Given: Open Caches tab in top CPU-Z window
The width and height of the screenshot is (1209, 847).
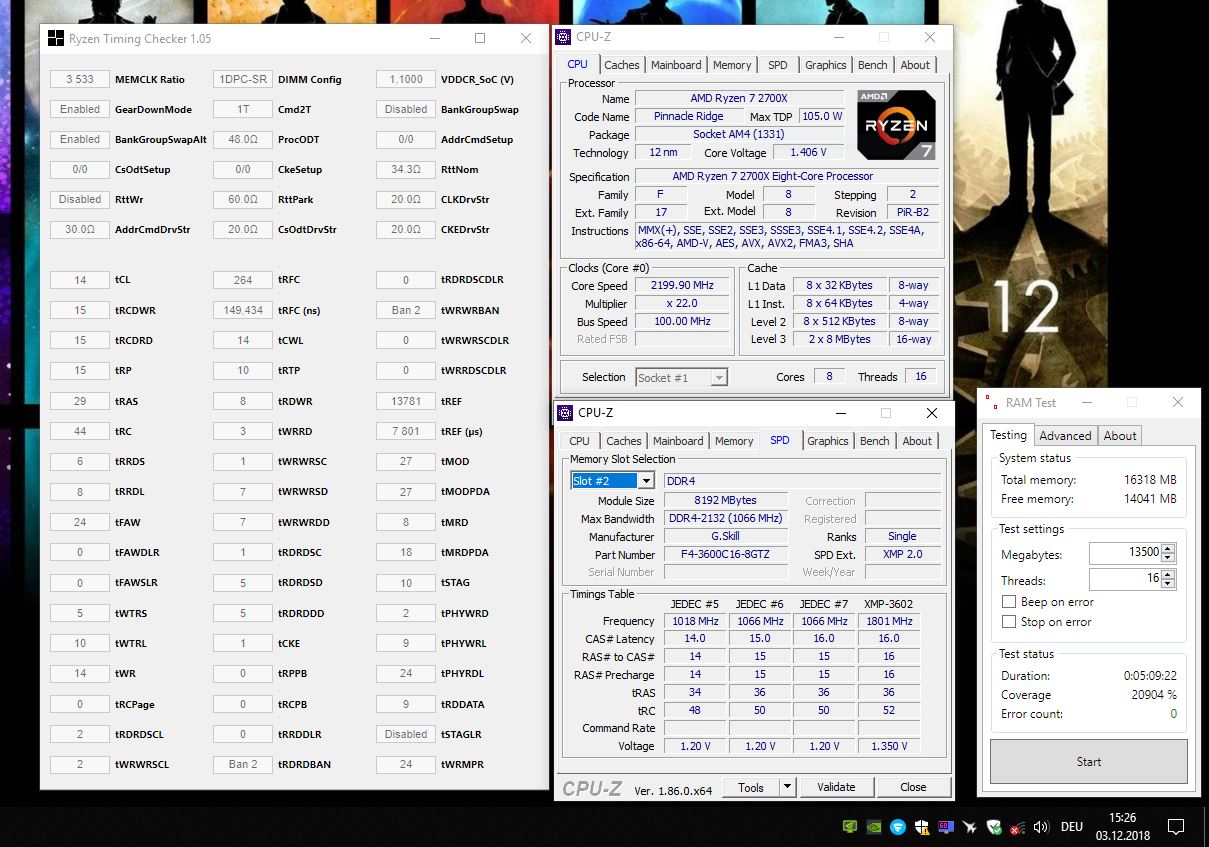Looking at the screenshot, I should pyautogui.click(x=622, y=65).
